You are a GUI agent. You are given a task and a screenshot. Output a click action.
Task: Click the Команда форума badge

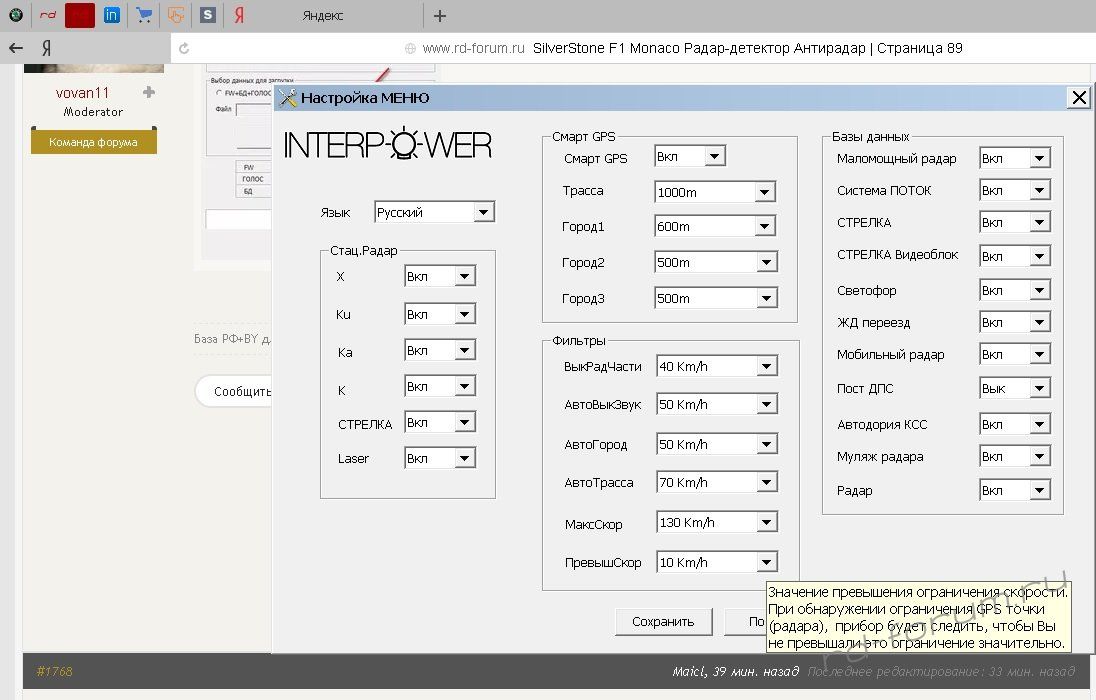pos(93,142)
